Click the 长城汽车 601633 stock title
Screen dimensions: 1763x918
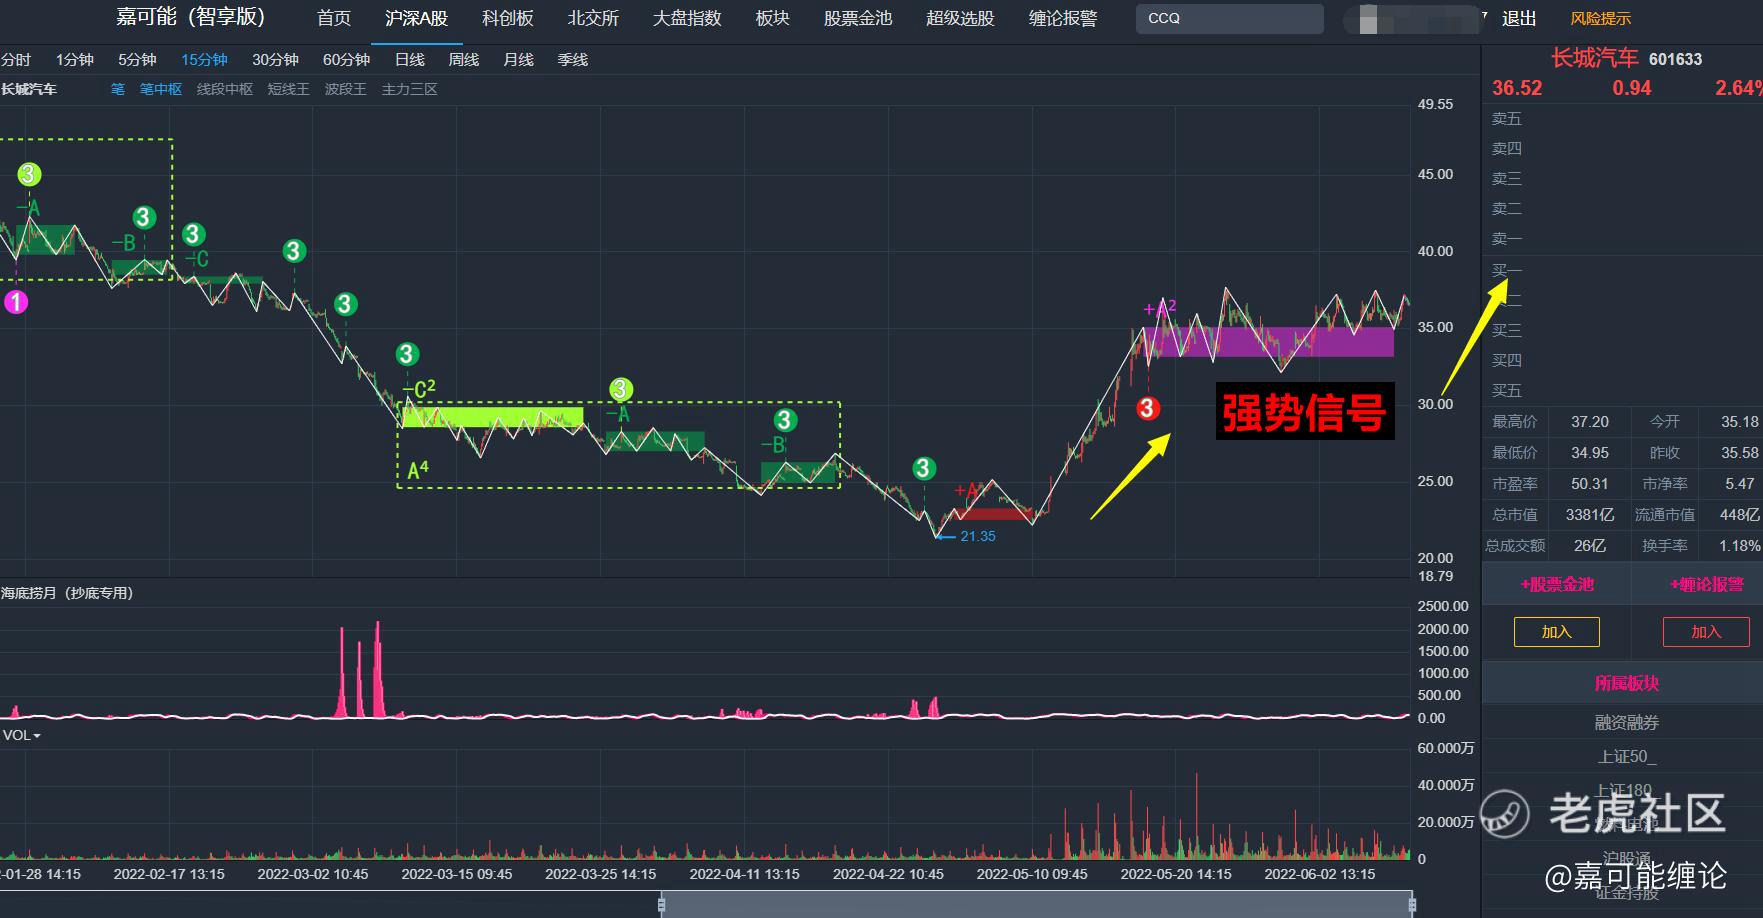[x=1626, y=59]
